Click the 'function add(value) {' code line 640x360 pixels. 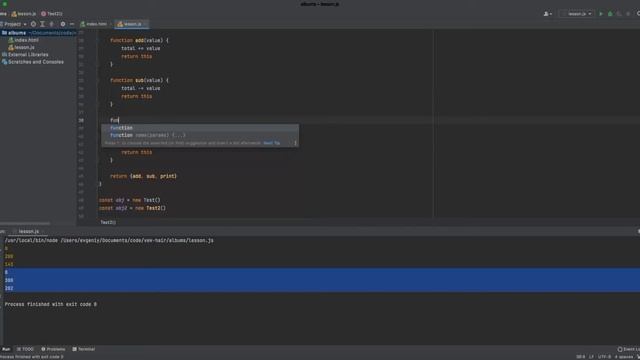(x=139, y=40)
